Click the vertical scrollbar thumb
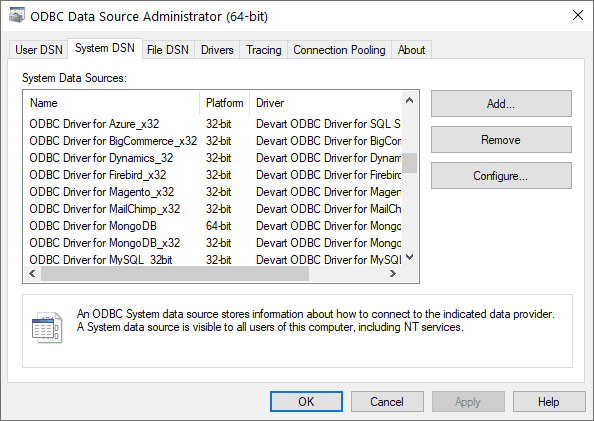Viewport: 594px width, 421px height. click(x=410, y=163)
